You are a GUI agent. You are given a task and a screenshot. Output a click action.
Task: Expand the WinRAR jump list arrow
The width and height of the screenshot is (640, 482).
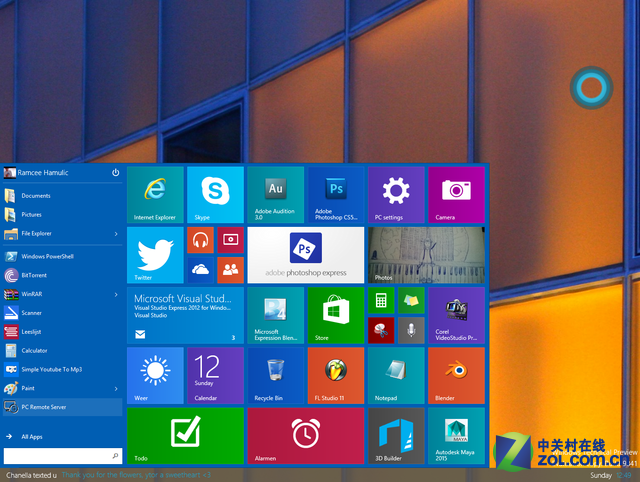pyautogui.click(x=116, y=294)
